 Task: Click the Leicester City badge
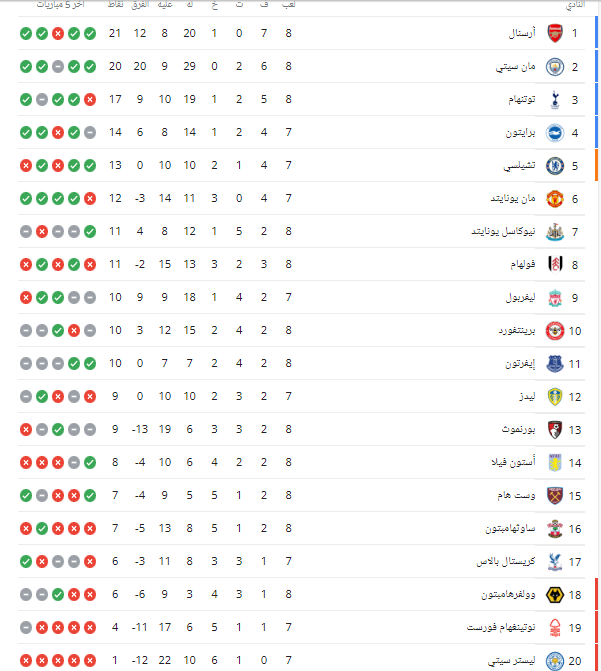[555, 661]
